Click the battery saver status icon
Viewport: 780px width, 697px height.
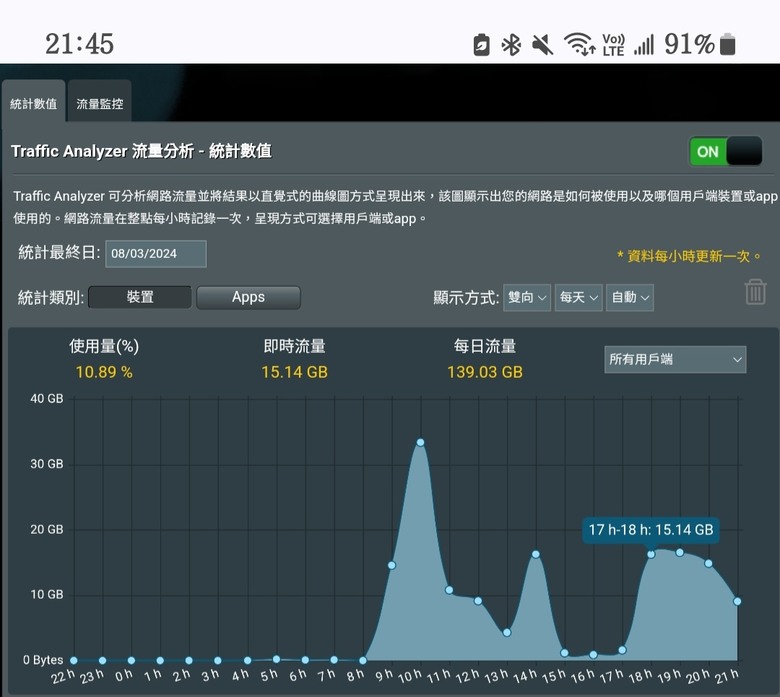pos(481,45)
